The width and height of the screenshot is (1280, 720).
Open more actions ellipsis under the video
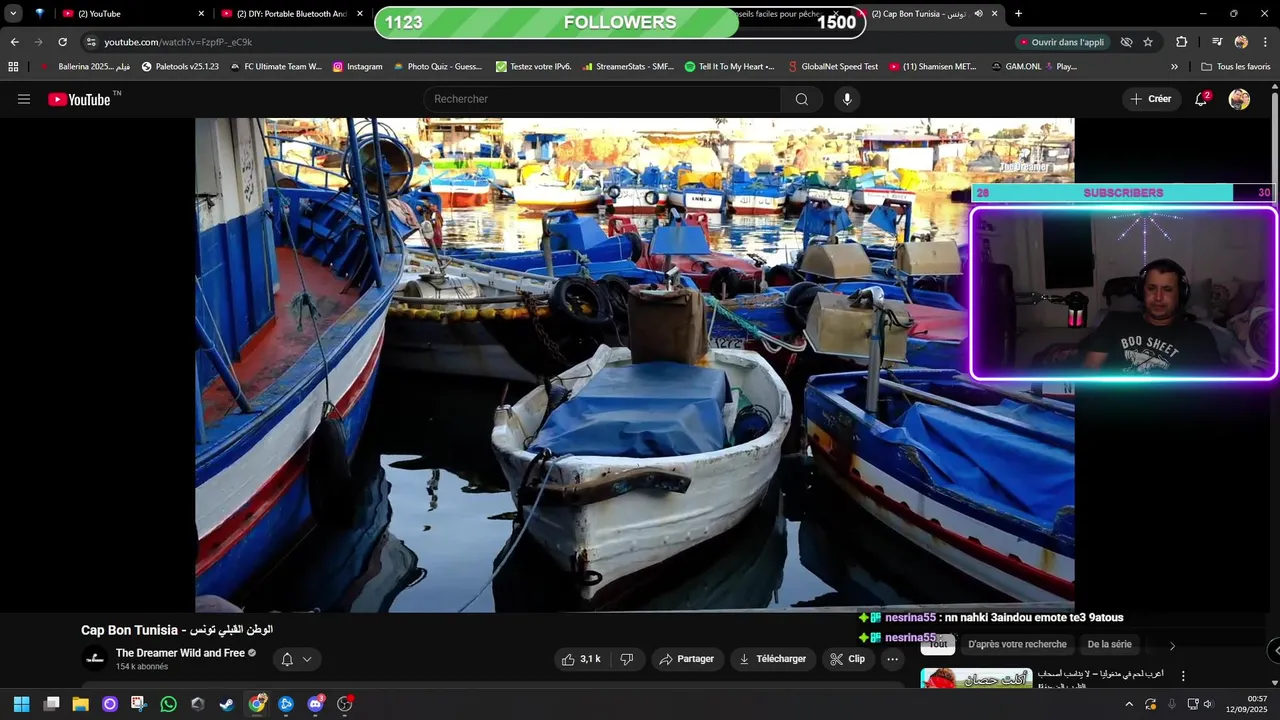coord(893,659)
